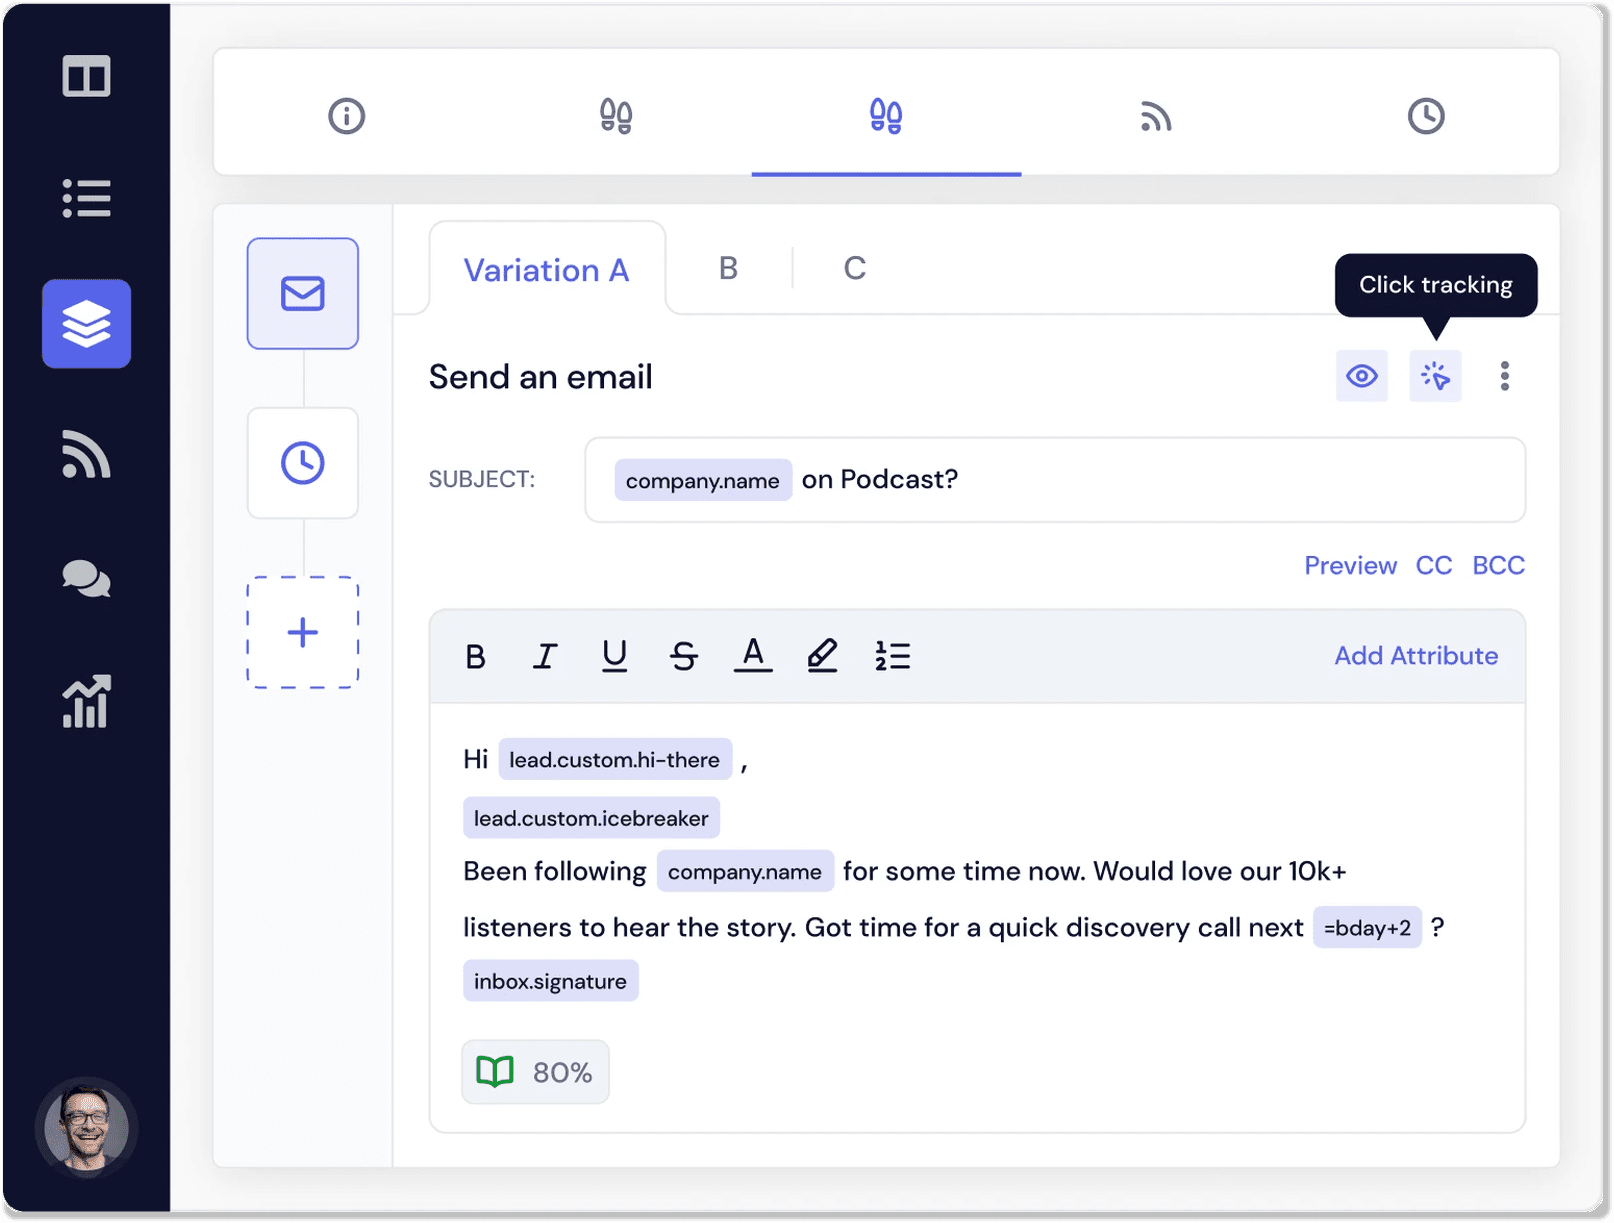
Task: Open the chat conversations sidebar icon
Action: [86, 579]
